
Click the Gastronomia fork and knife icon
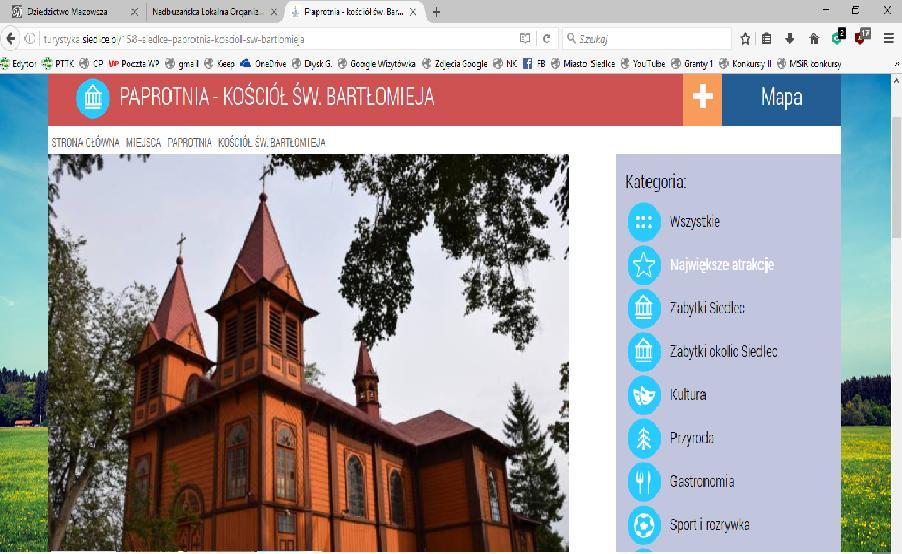644,482
